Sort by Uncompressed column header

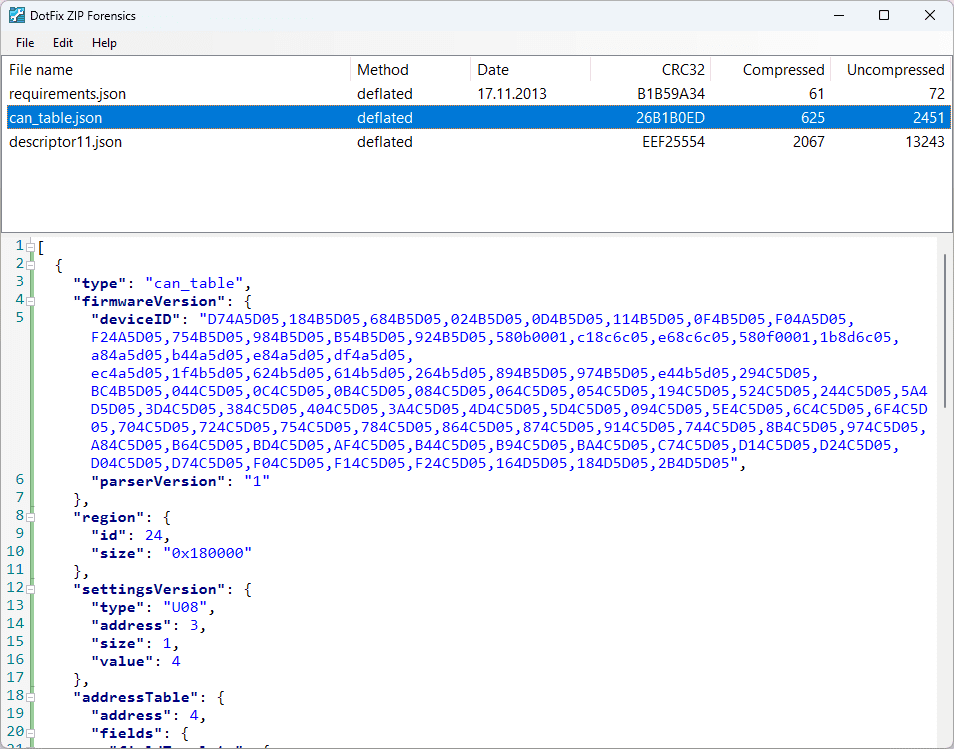(890, 69)
